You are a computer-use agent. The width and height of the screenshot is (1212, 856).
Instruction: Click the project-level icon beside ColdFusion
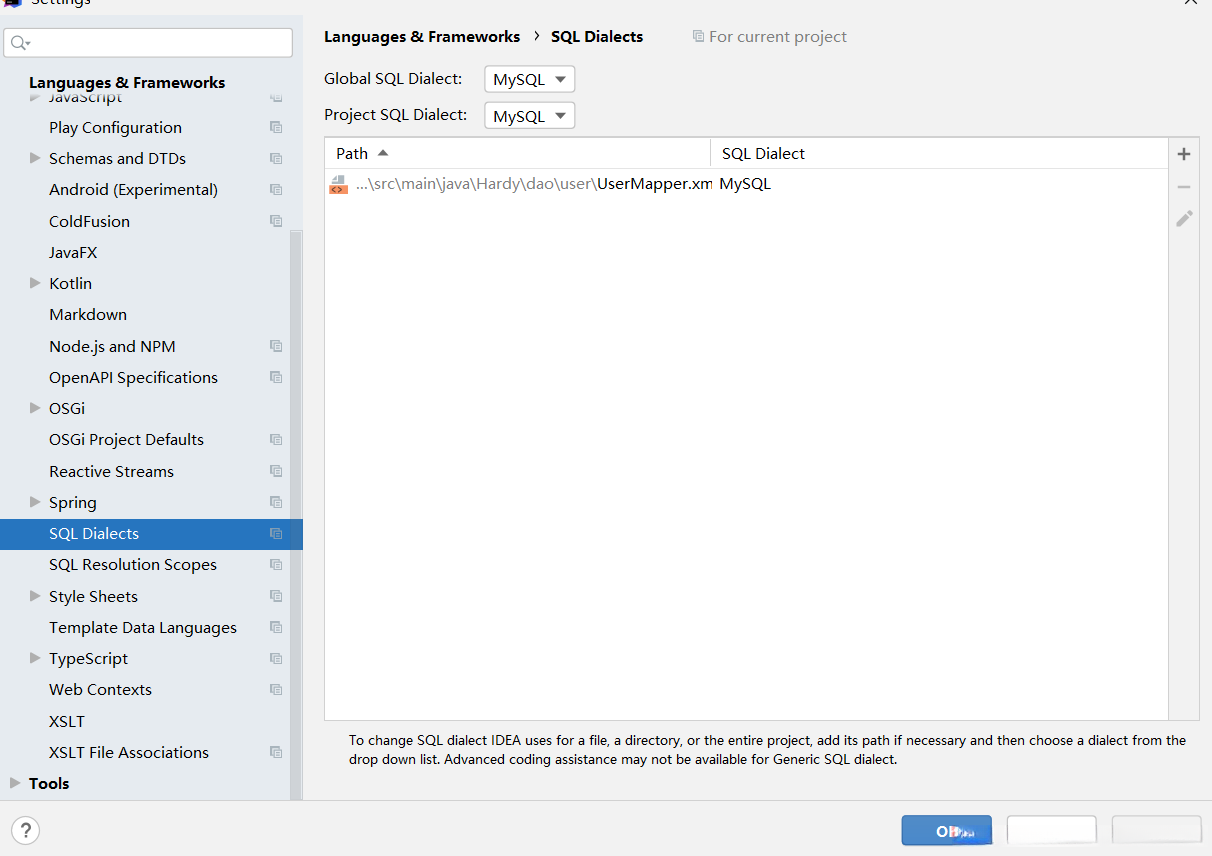(x=276, y=221)
